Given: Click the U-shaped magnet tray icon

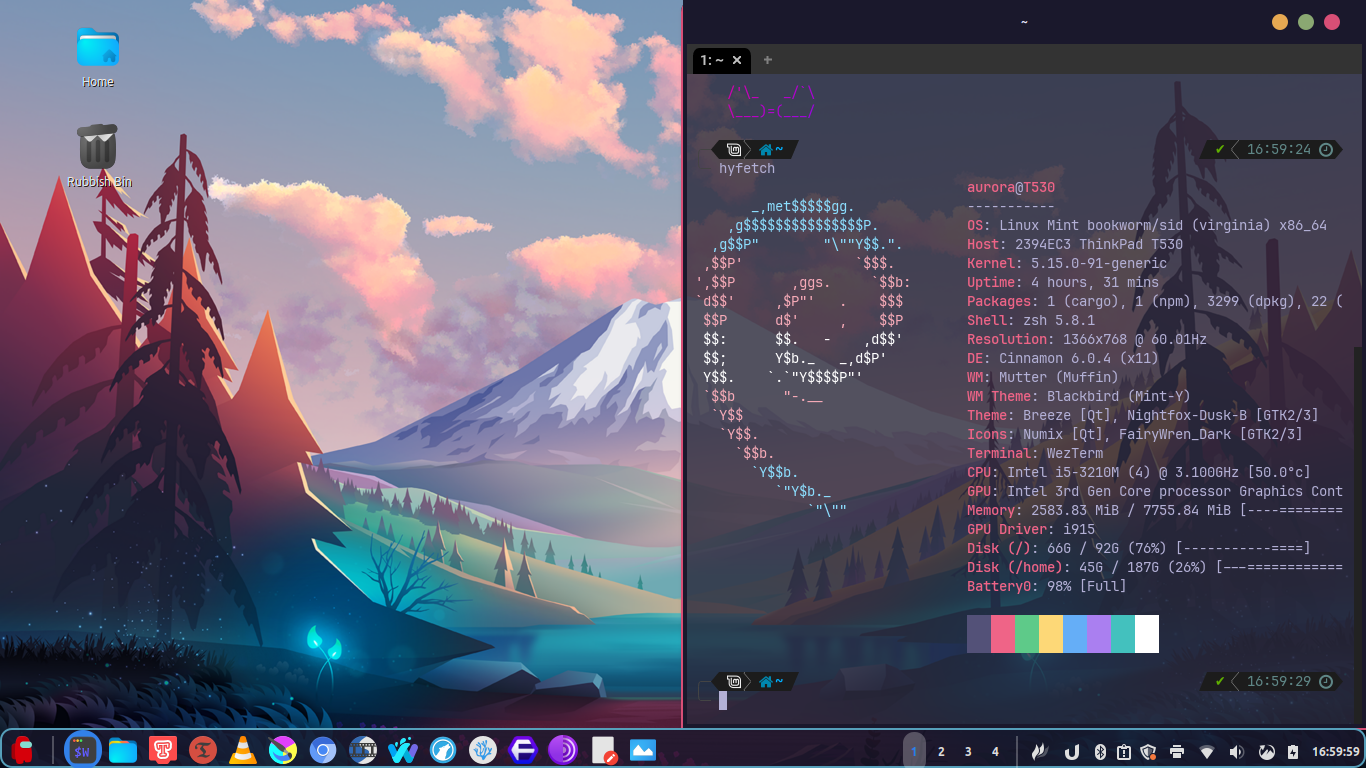Looking at the screenshot, I should pyautogui.click(x=1071, y=751).
